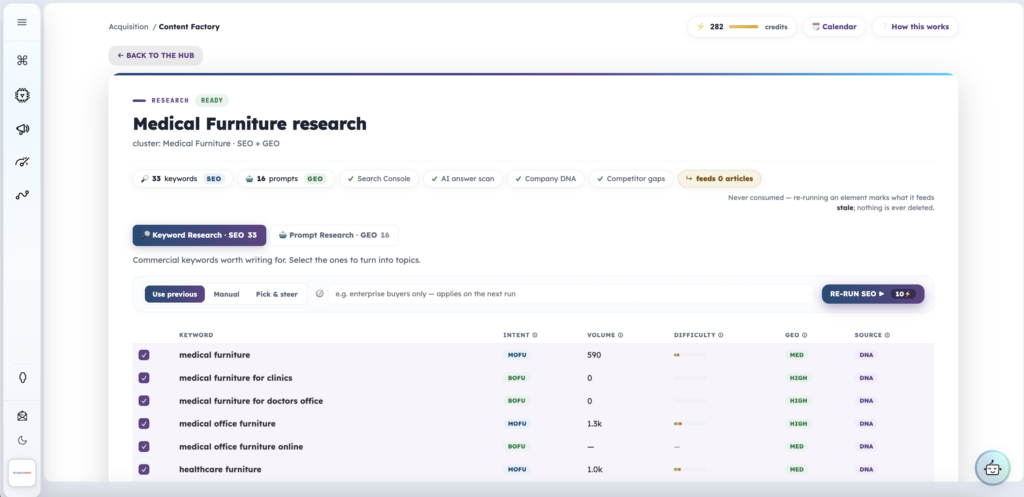The height and width of the screenshot is (497, 1024).
Task: Select the 'Manual' mode option
Action: (226, 294)
